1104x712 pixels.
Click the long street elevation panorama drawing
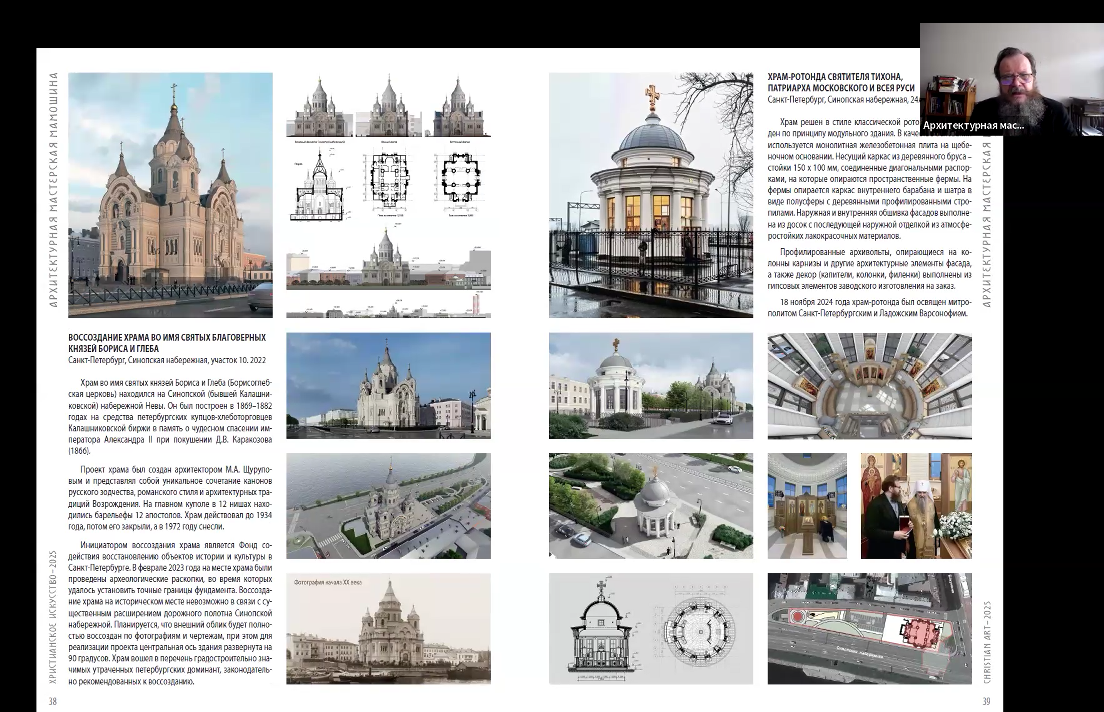pyautogui.click(x=389, y=260)
